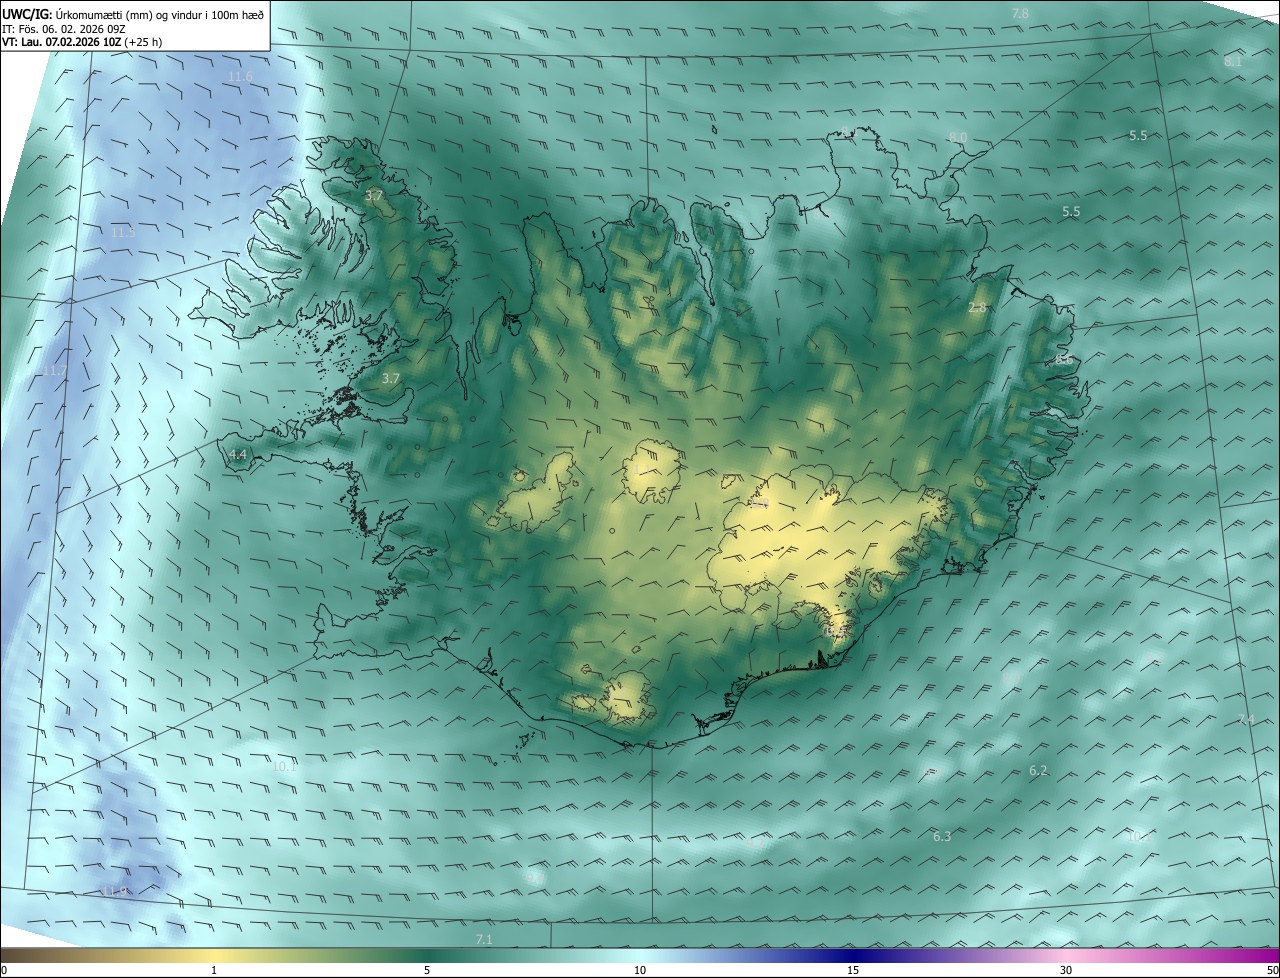Select the 6.3 value label
Screen dimensions: 1280x978
(942, 836)
